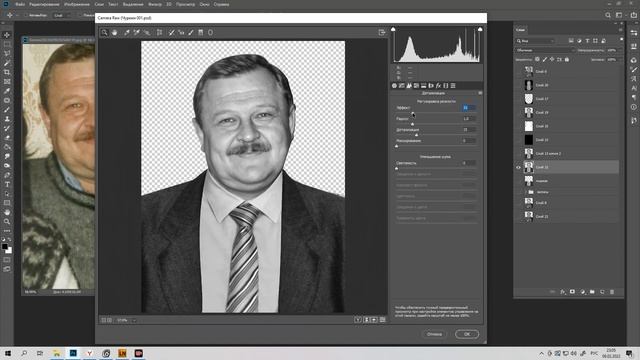Viewport: 640px width, 360px height.
Task: Toggle lock transparent pixels icon
Action: click(x=537, y=60)
